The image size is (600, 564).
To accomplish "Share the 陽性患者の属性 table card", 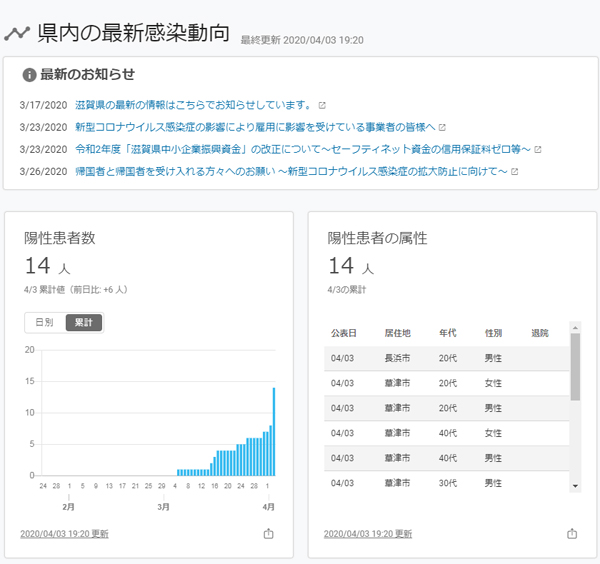I will pos(572,534).
